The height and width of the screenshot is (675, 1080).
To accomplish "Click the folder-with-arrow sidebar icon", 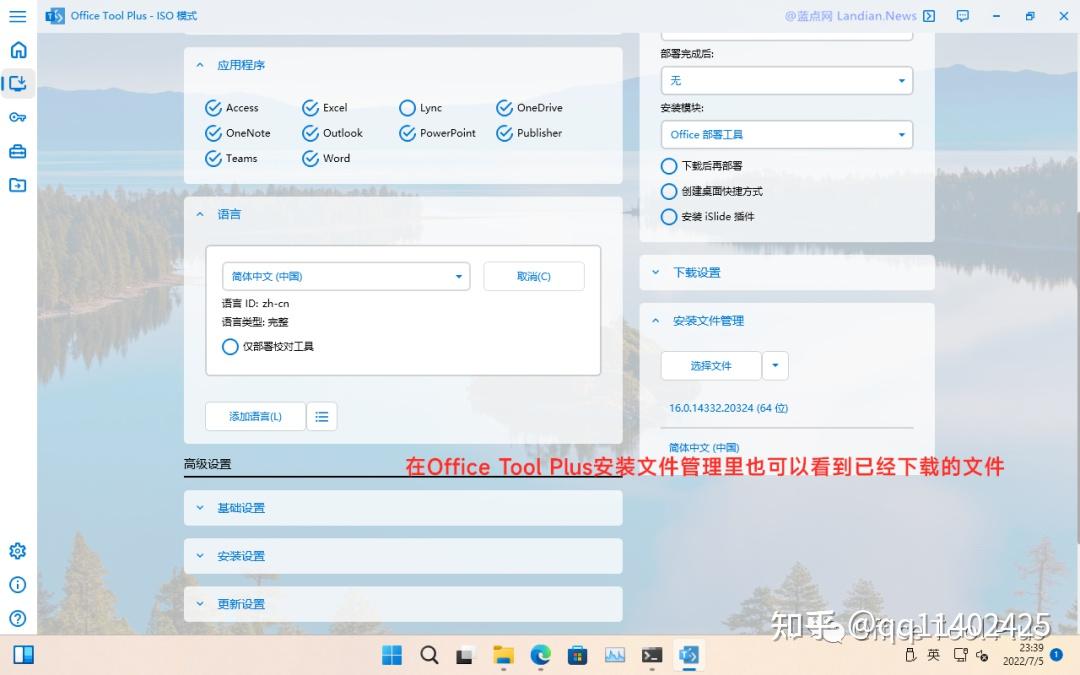I will pyautogui.click(x=17, y=185).
